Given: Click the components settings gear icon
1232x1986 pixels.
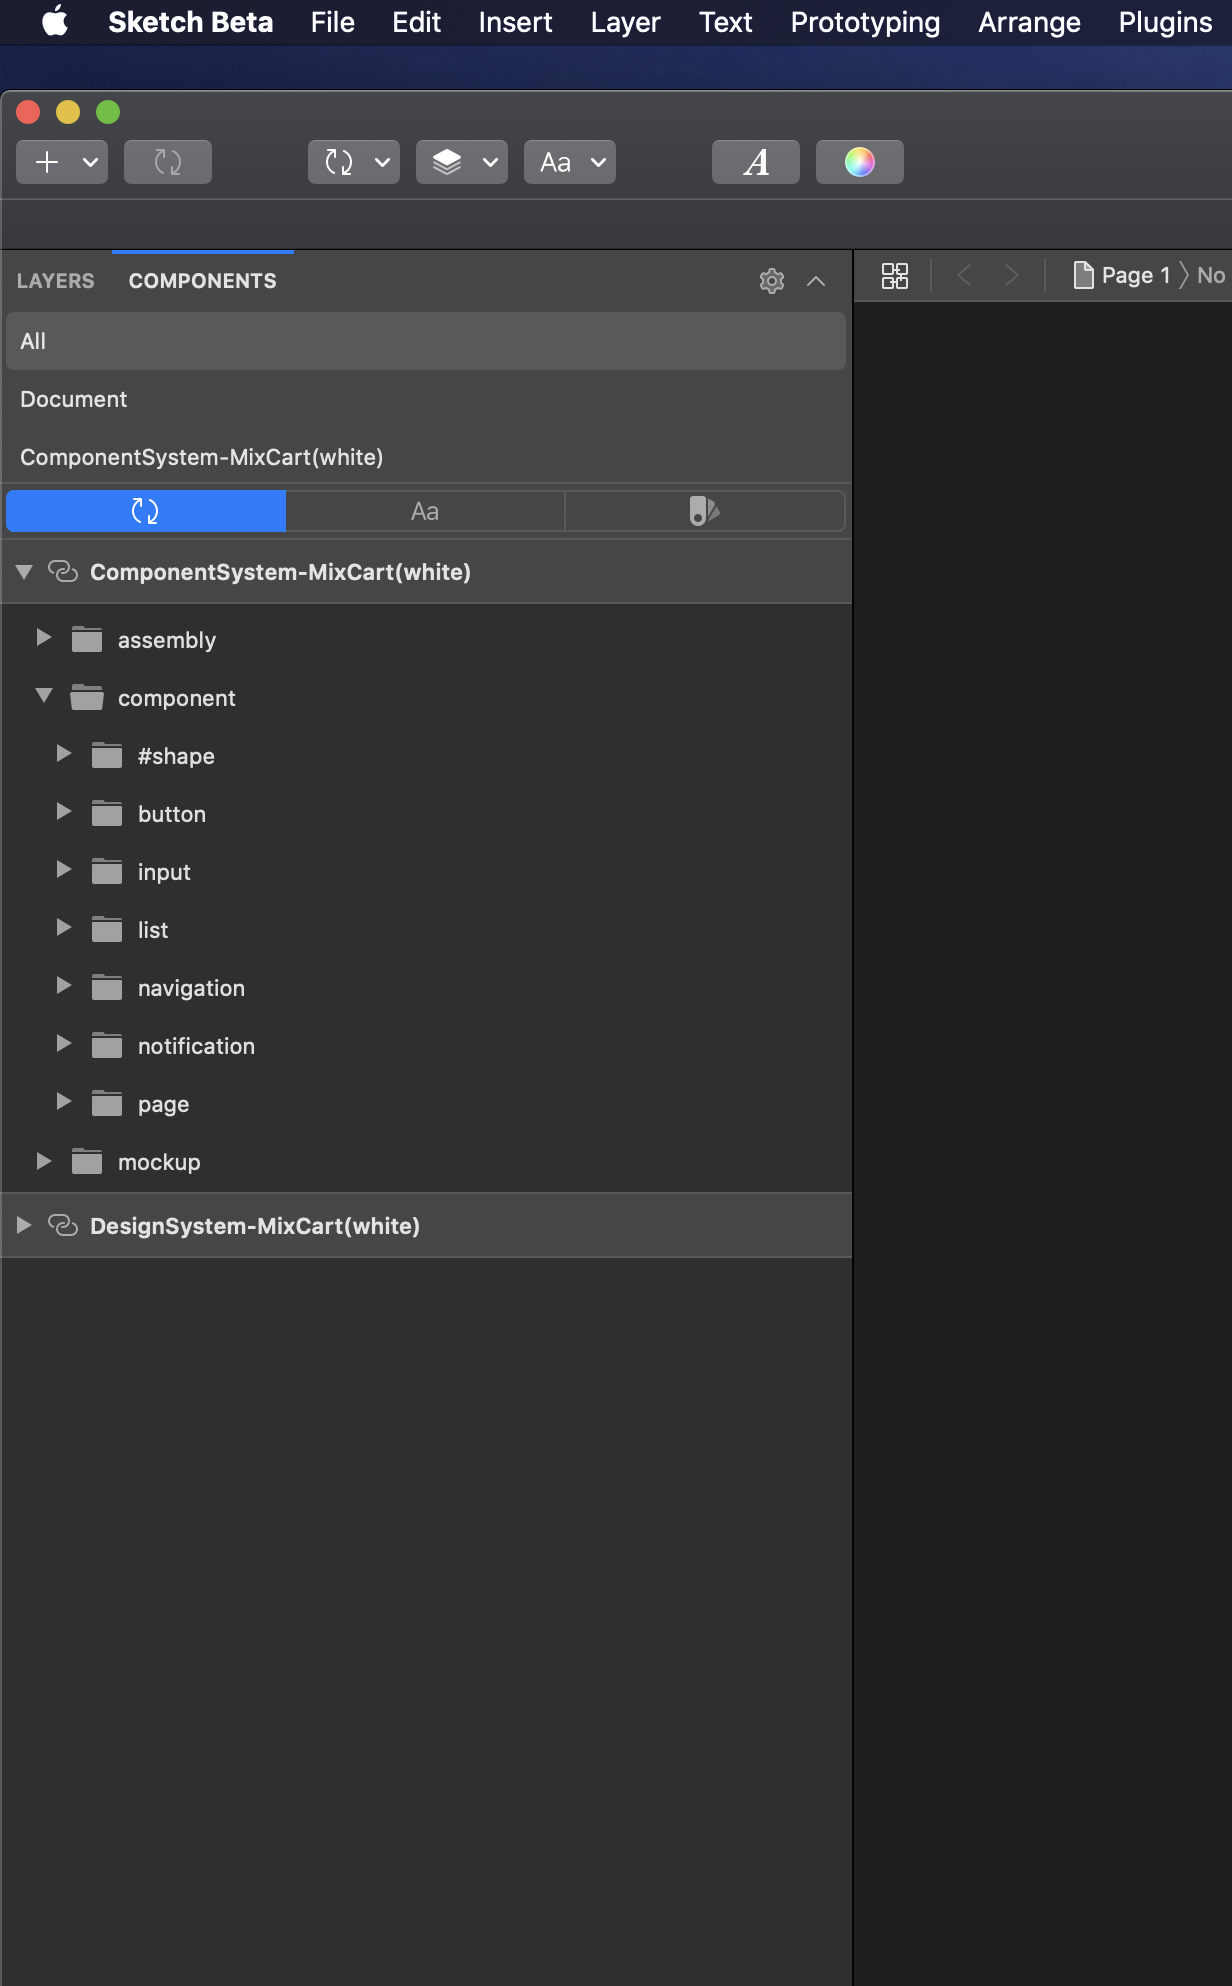Looking at the screenshot, I should click(772, 281).
